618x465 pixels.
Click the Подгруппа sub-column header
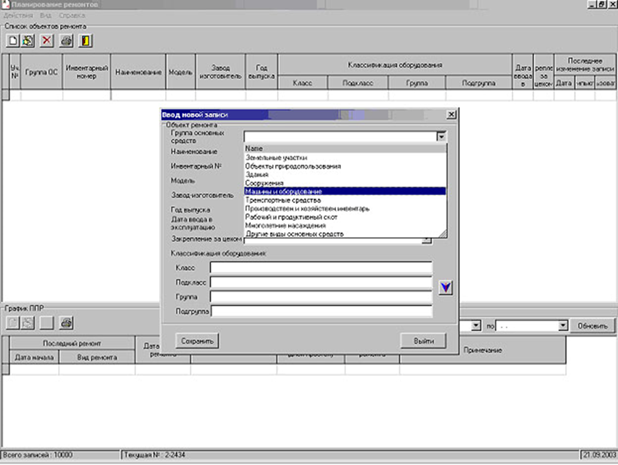point(478,83)
